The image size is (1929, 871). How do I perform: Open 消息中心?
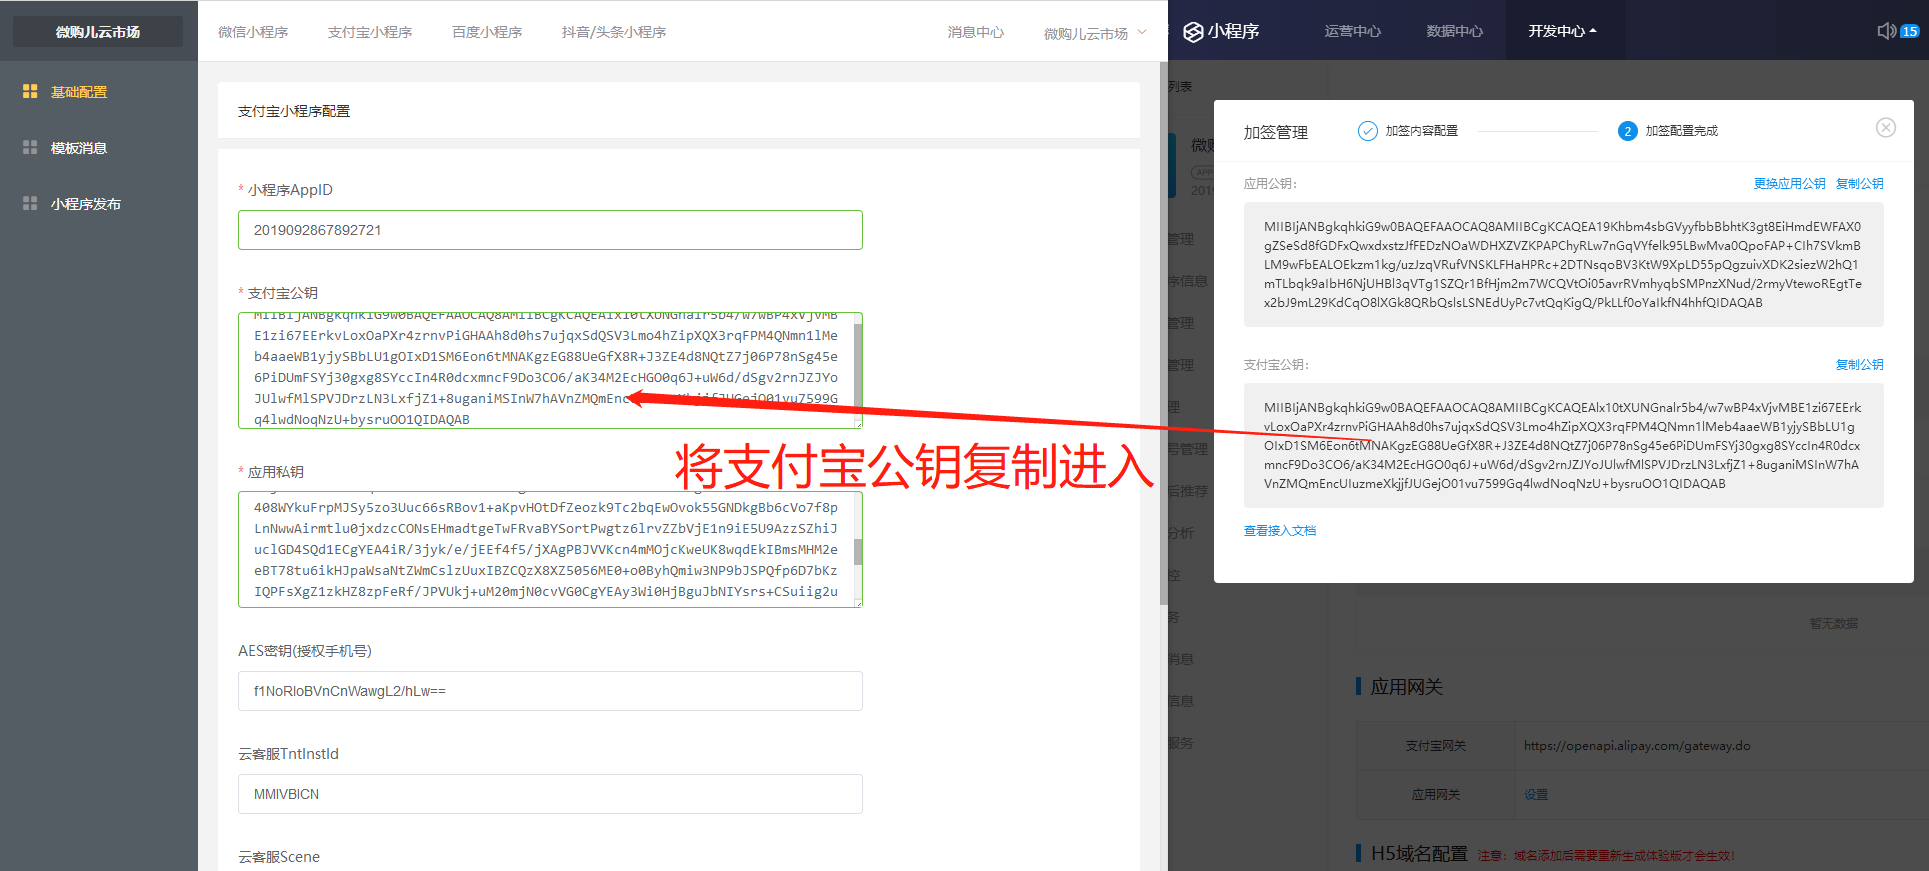[x=976, y=32]
